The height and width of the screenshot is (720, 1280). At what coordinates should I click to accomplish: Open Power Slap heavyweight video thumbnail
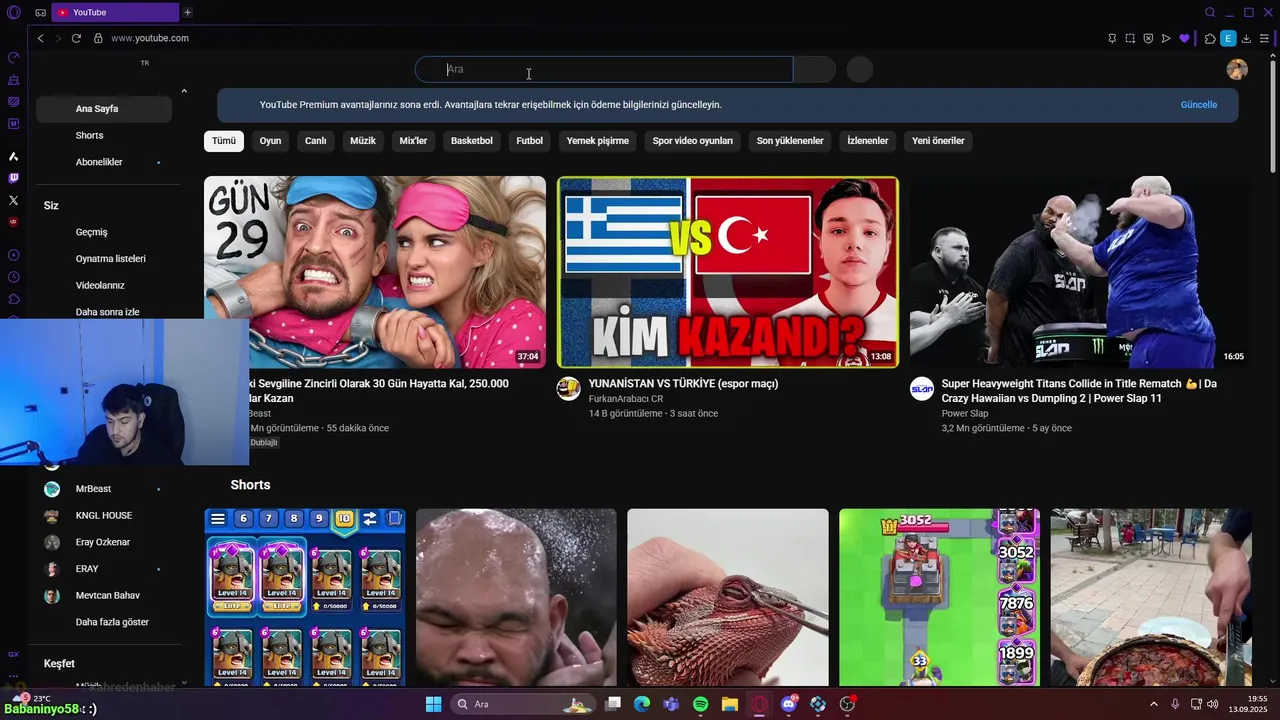pos(1080,272)
